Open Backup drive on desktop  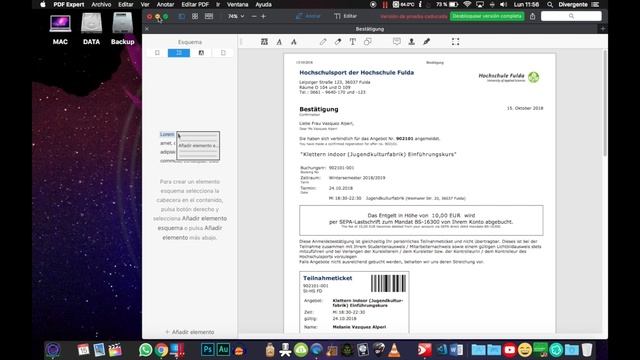coord(122,29)
